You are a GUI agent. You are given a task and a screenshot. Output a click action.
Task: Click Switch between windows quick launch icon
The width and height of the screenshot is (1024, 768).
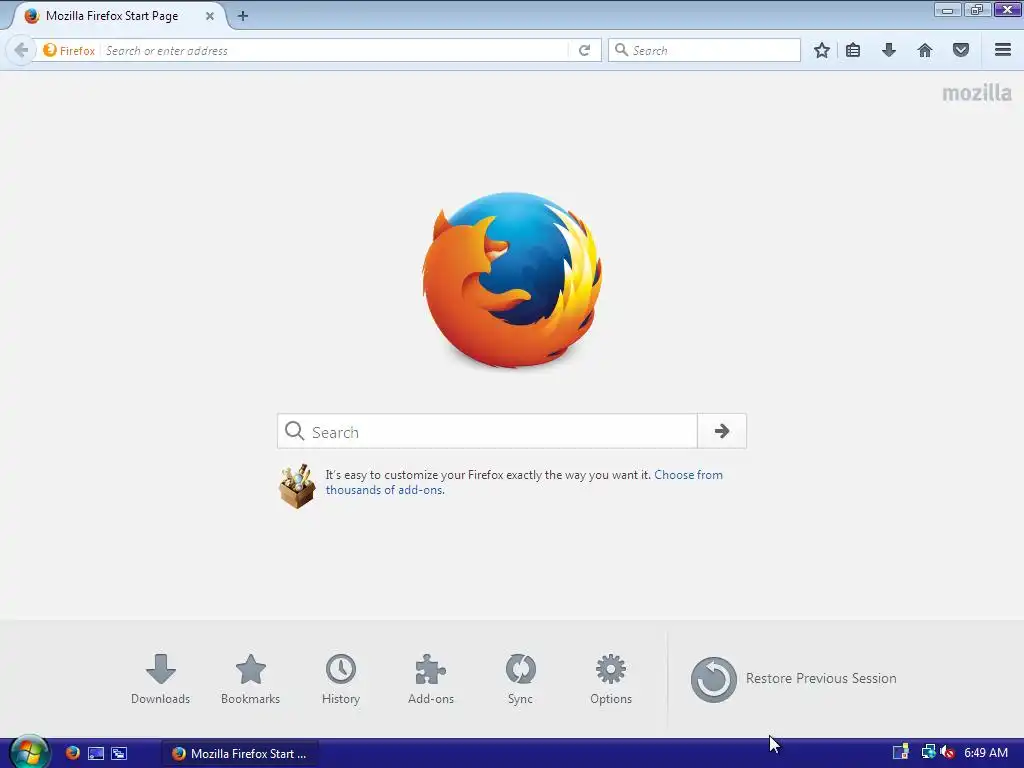tap(119, 753)
